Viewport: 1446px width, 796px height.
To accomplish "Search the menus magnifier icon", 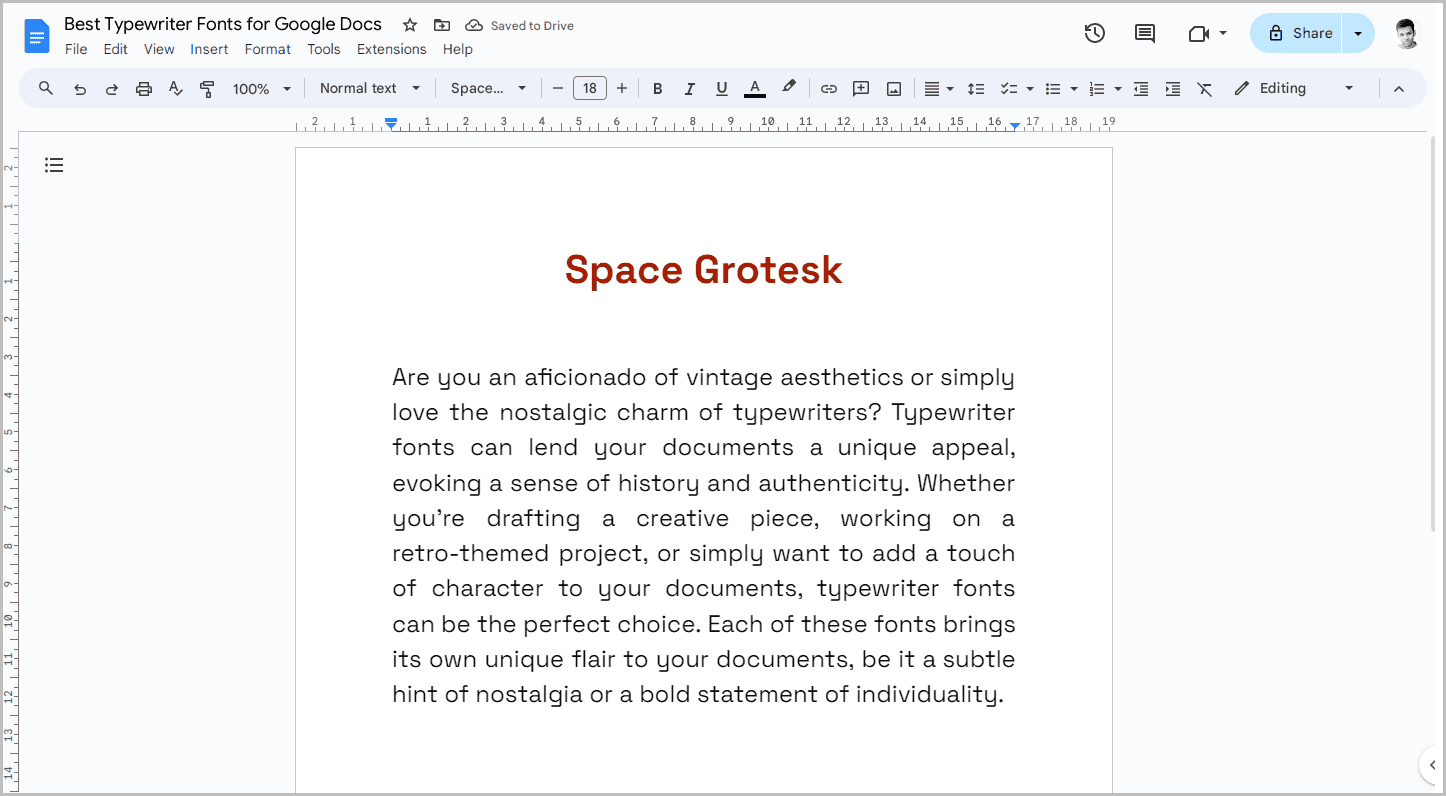I will (x=46, y=88).
